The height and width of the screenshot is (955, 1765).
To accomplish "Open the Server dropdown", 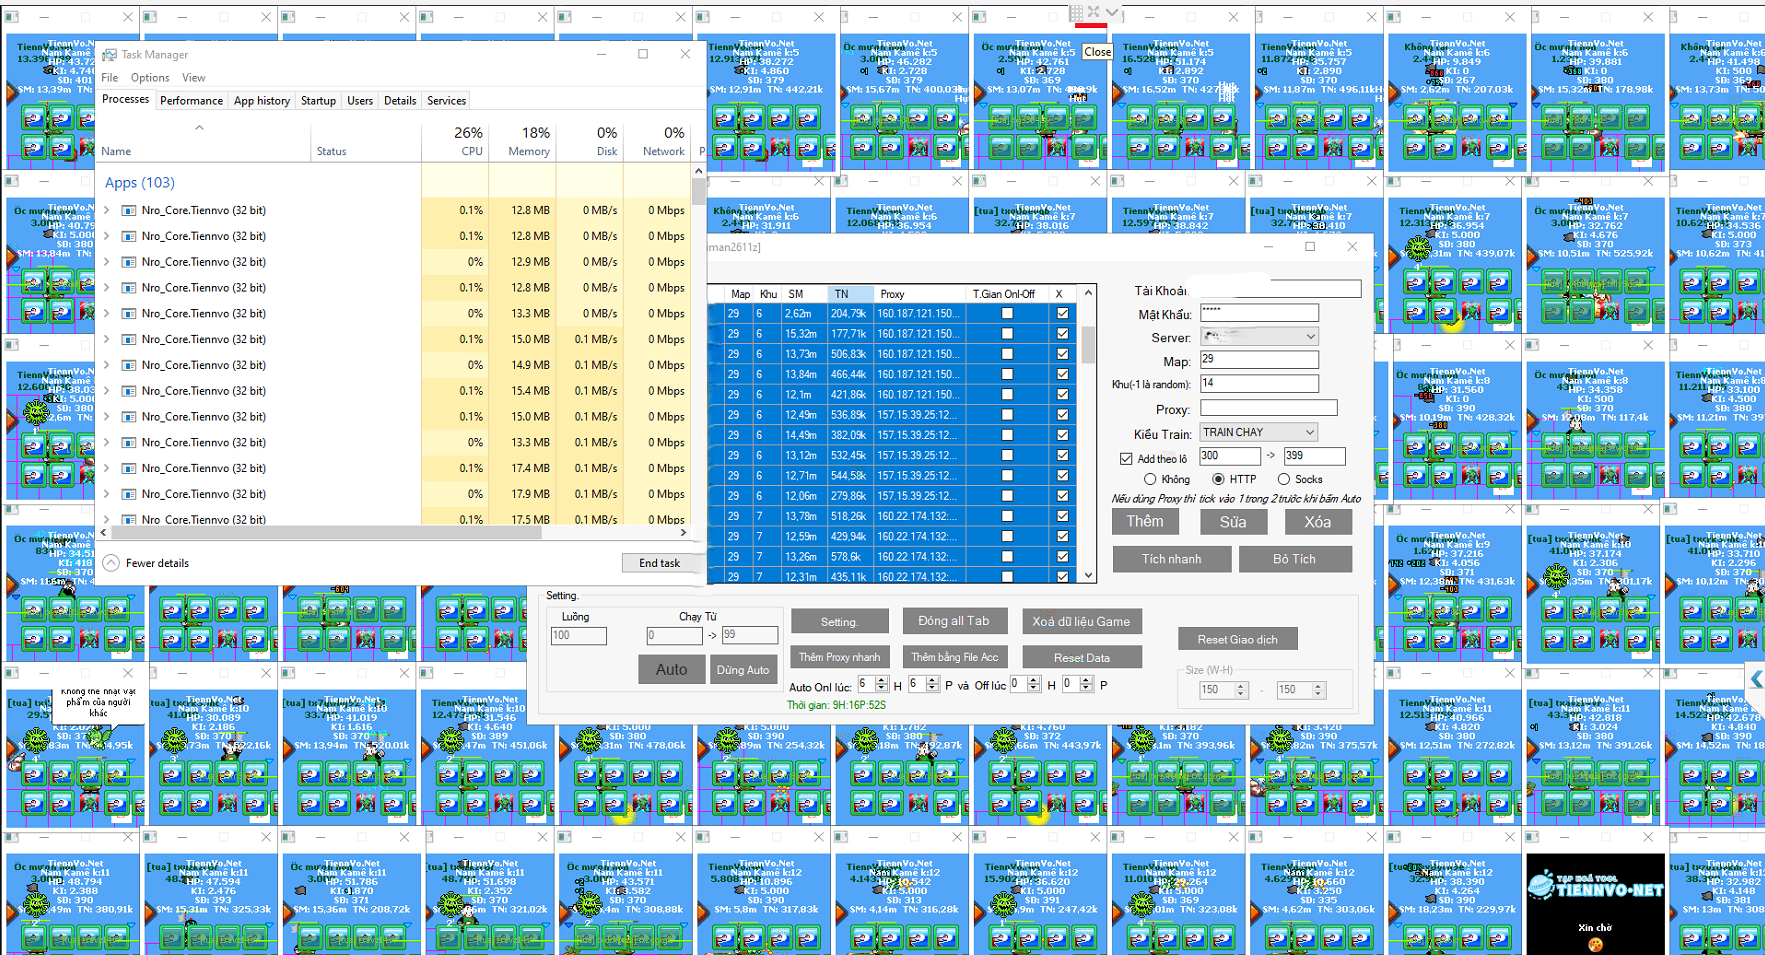I will point(1258,337).
